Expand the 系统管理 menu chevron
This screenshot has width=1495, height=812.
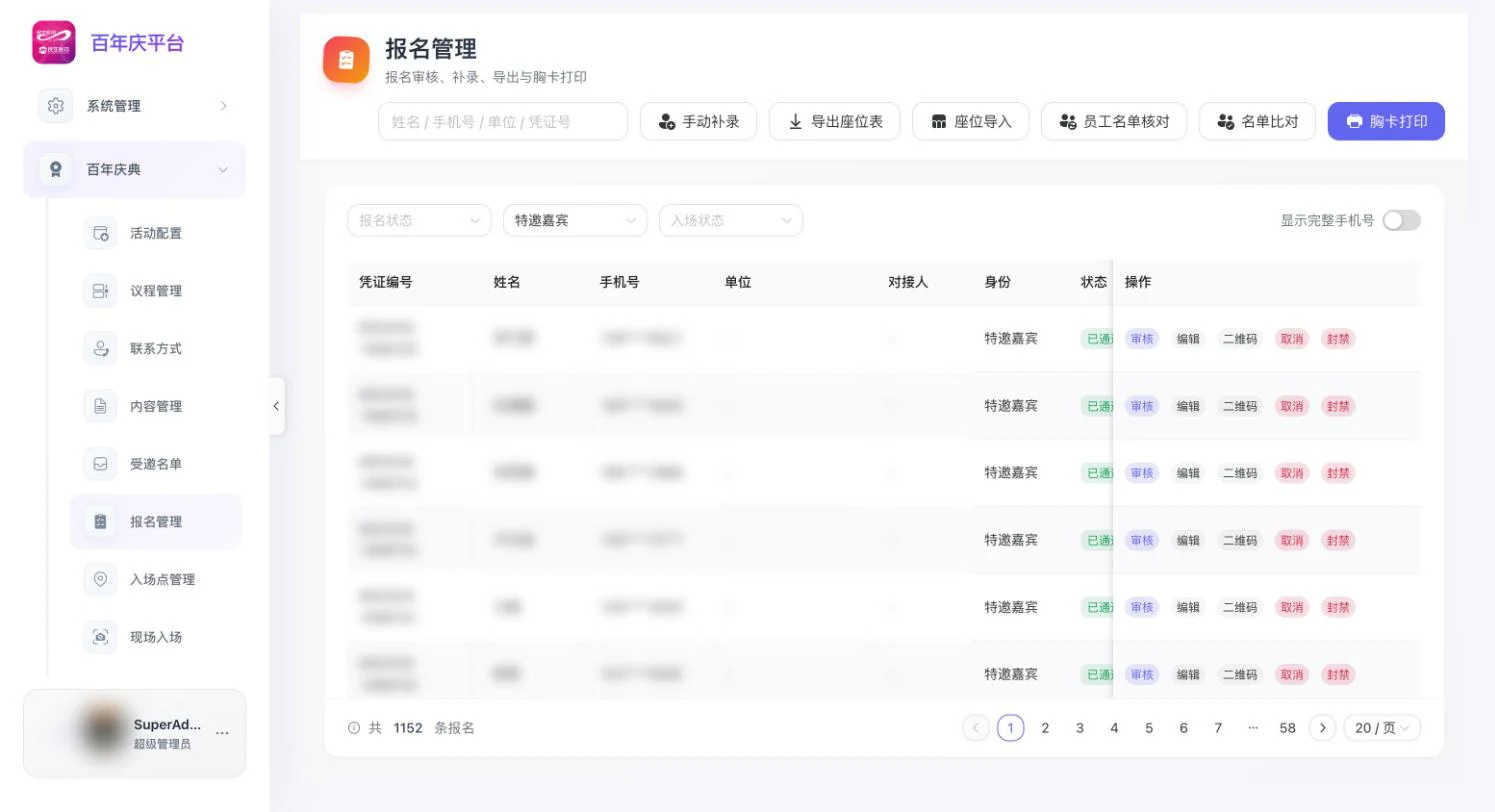[223, 106]
